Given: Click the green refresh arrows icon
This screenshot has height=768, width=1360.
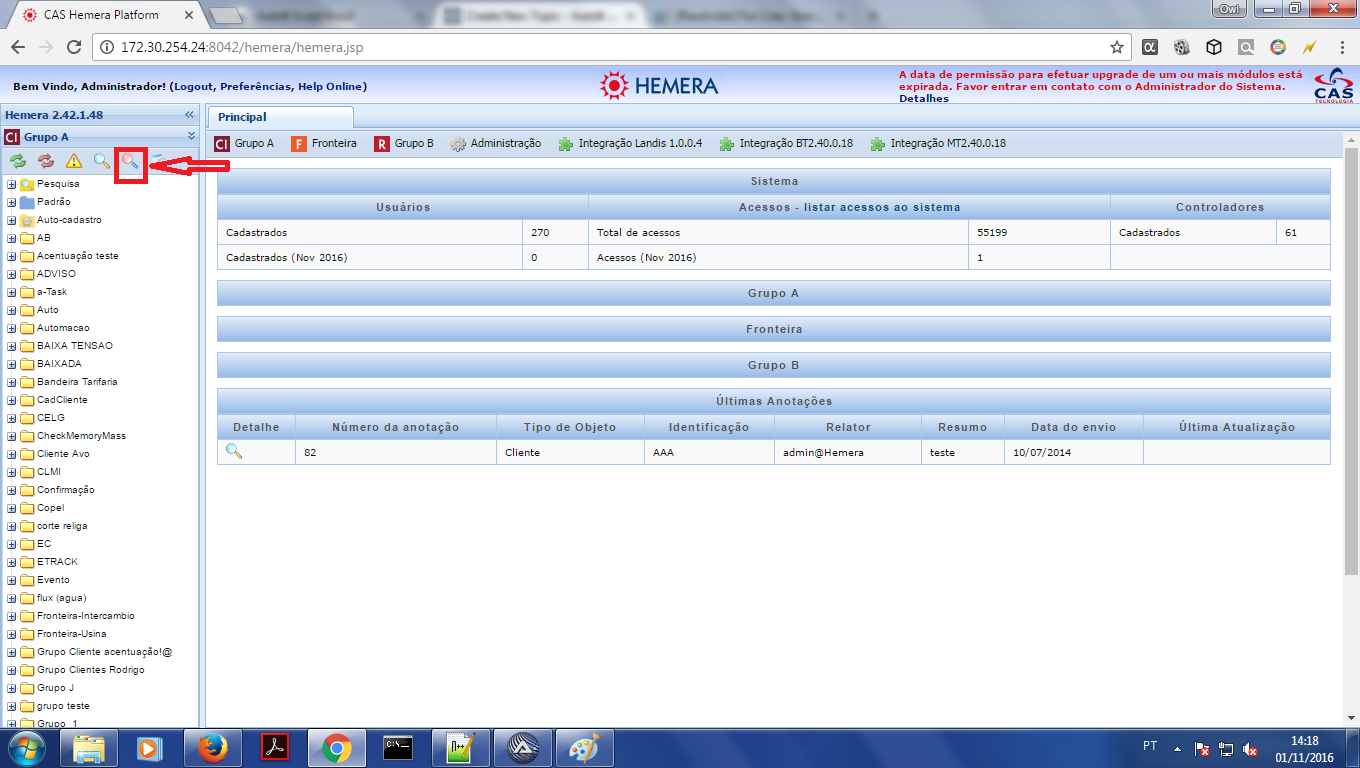Looking at the screenshot, I should click(x=18, y=160).
